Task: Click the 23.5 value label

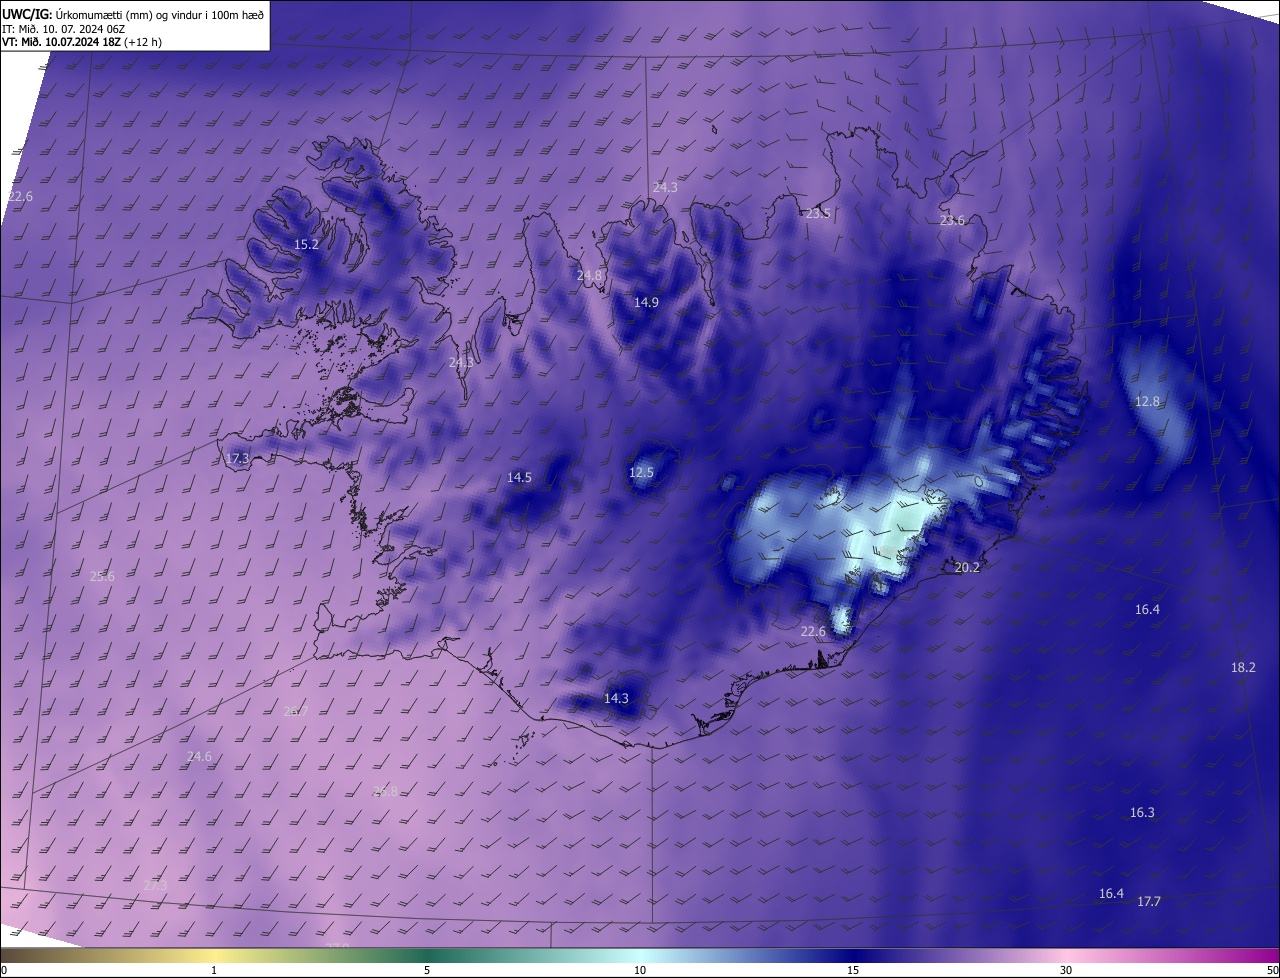Action: tap(818, 213)
